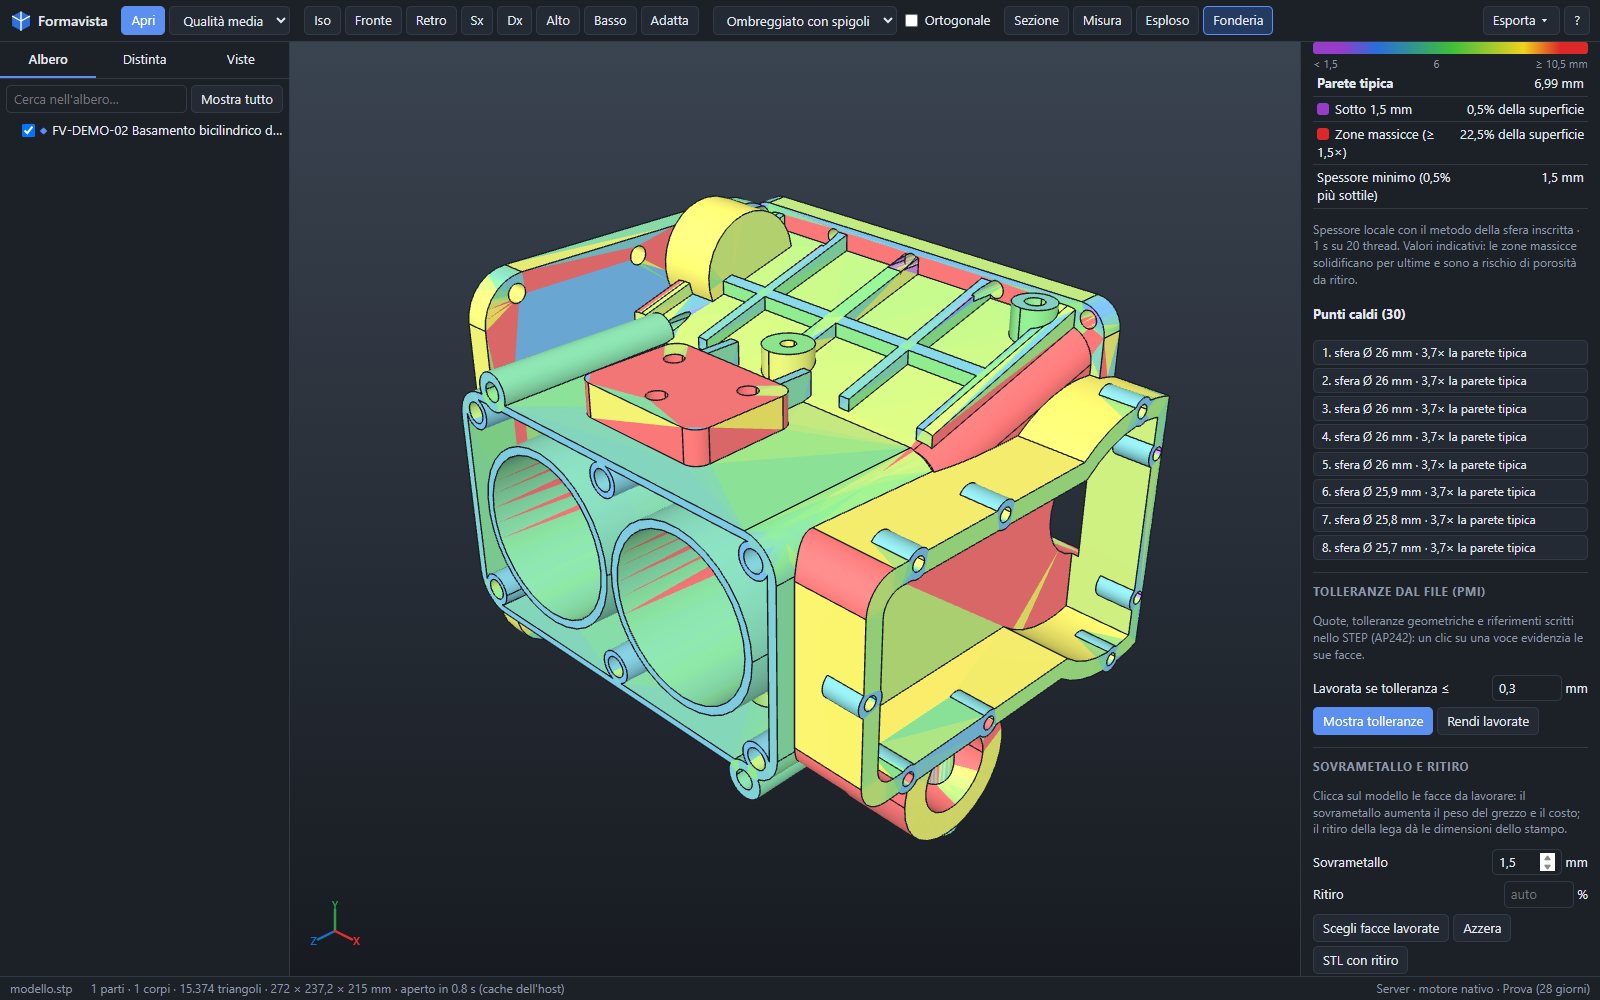Click the Mostra tutto button
Viewport: 1600px width, 1000px height.
pos(237,99)
